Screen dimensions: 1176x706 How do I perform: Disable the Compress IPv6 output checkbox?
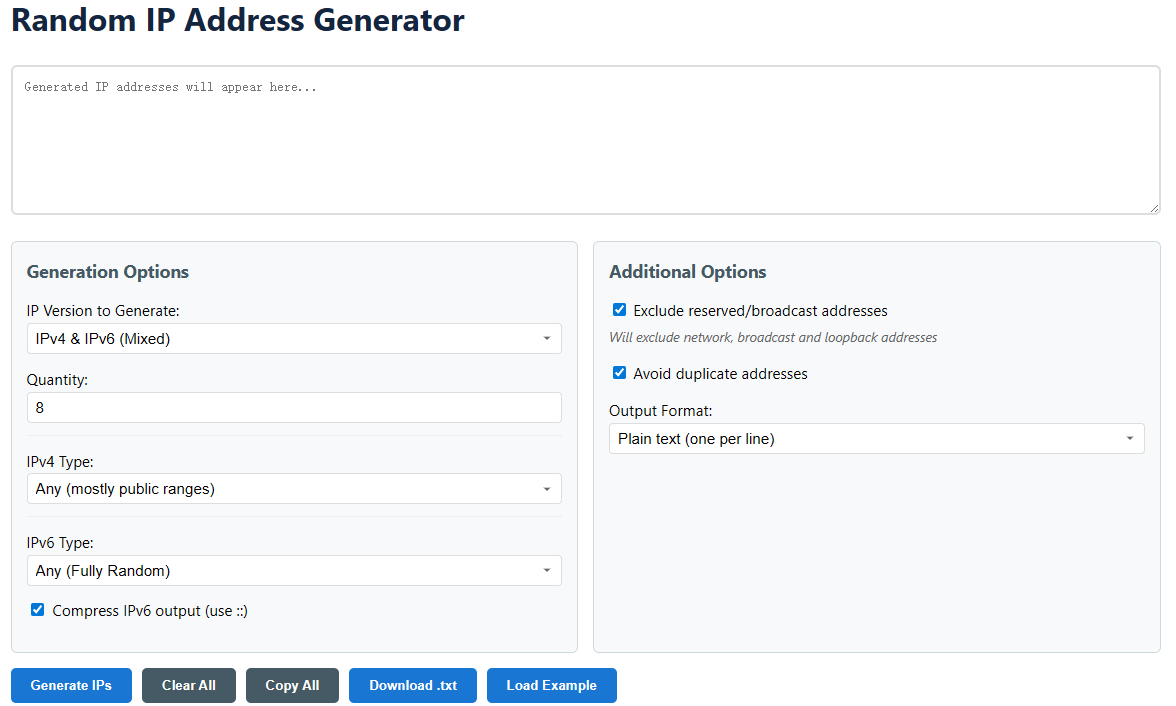(x=38, y=610)
